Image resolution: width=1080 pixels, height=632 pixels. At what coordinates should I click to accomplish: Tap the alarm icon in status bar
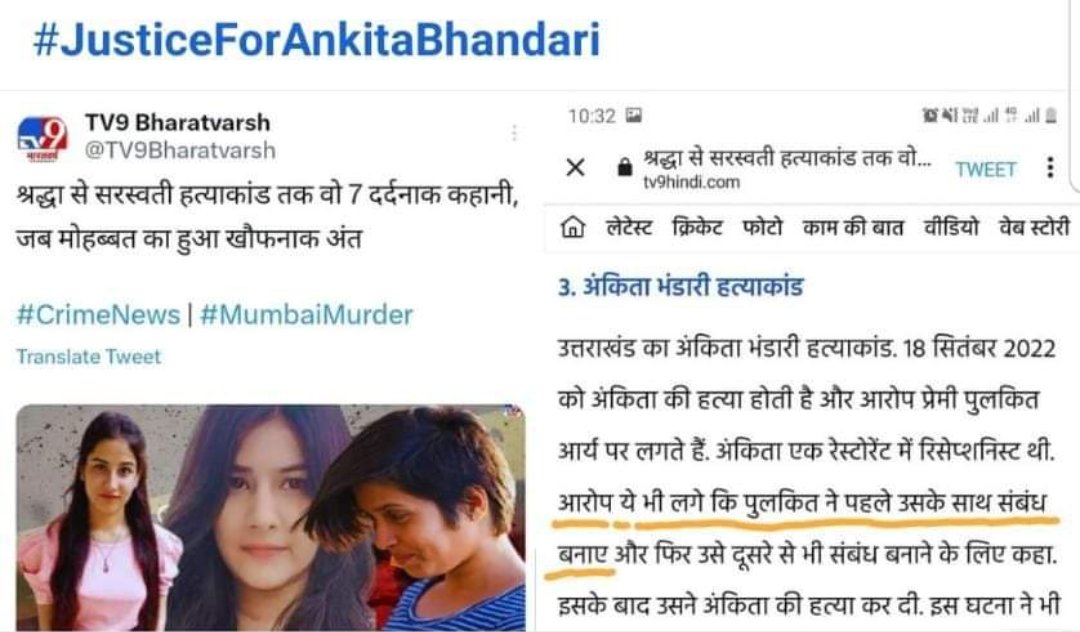coord(930,116)
